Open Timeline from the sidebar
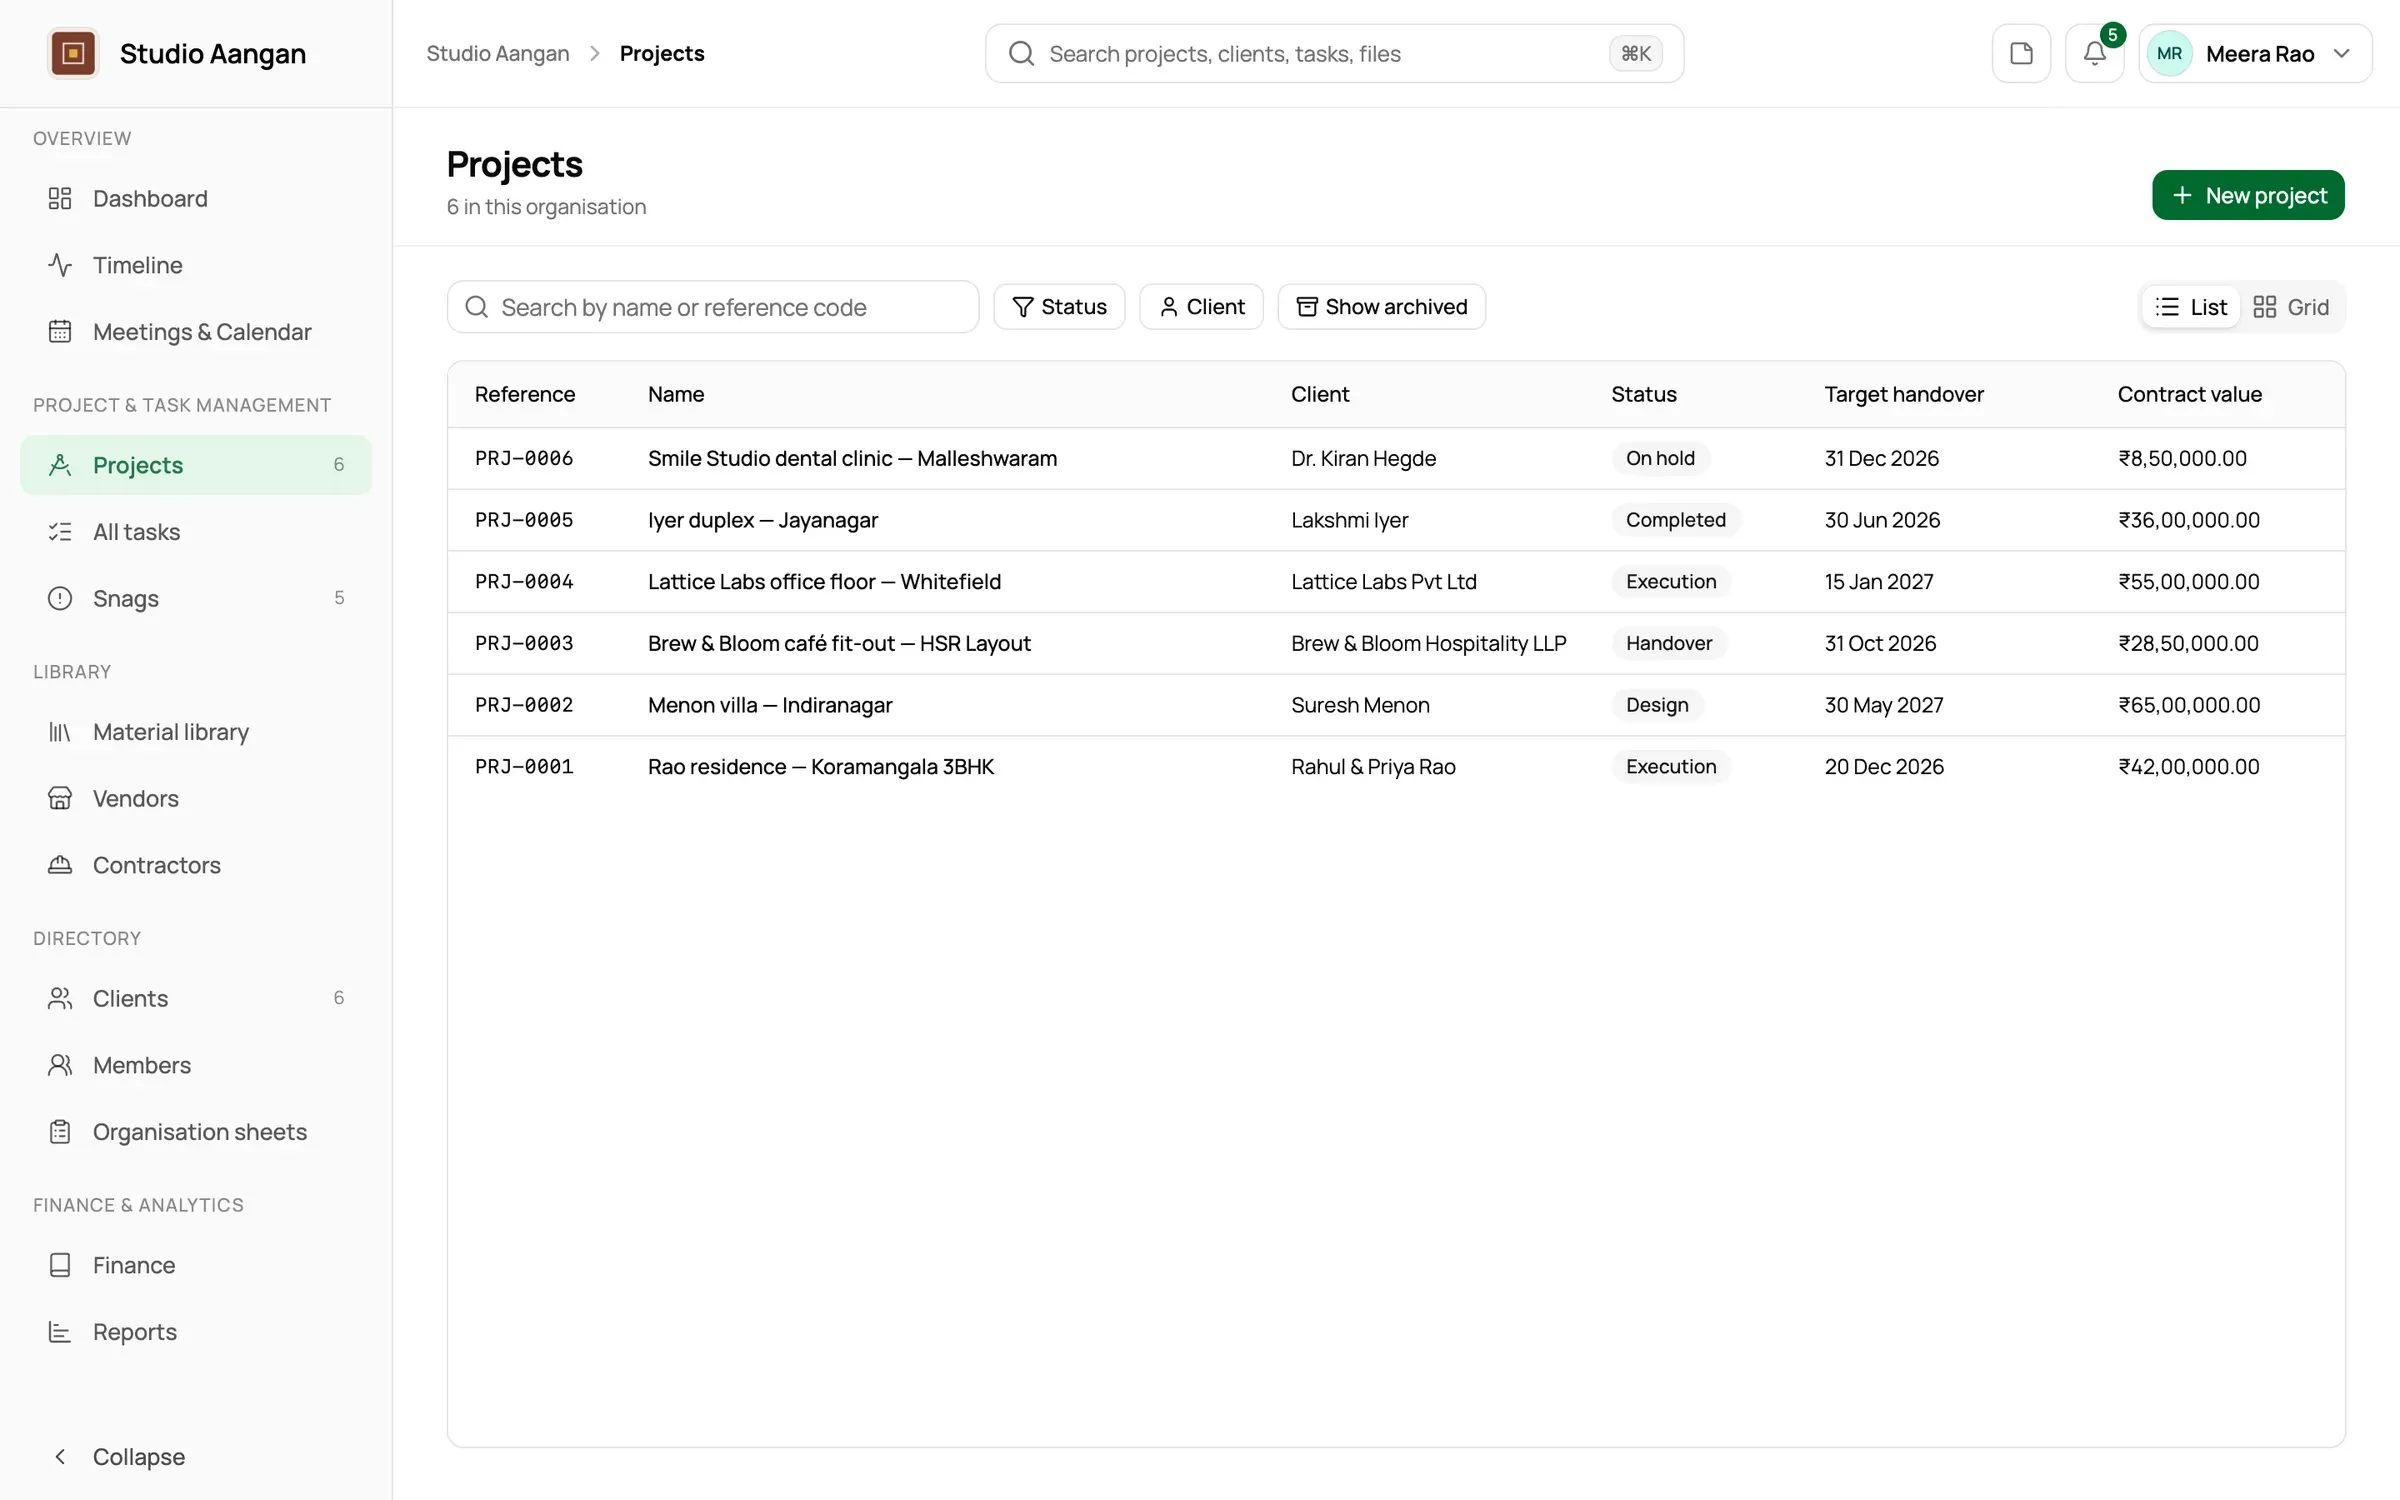This screenshot has width=2400, height=1500. [196, 265]
